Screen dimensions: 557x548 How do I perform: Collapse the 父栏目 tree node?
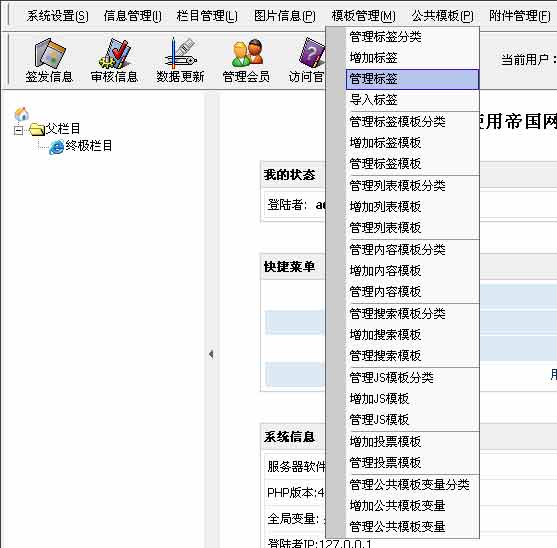18,130
